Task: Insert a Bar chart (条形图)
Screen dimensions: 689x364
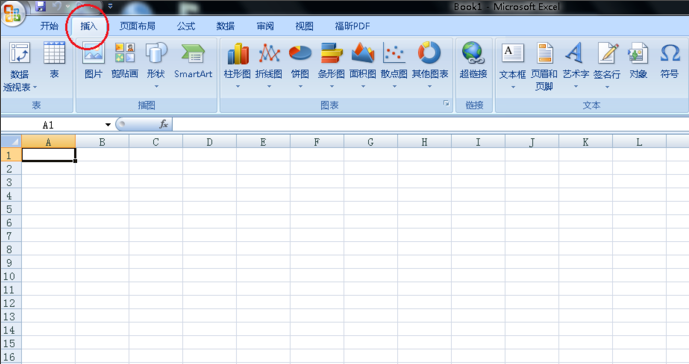Action: click(331, 65)
